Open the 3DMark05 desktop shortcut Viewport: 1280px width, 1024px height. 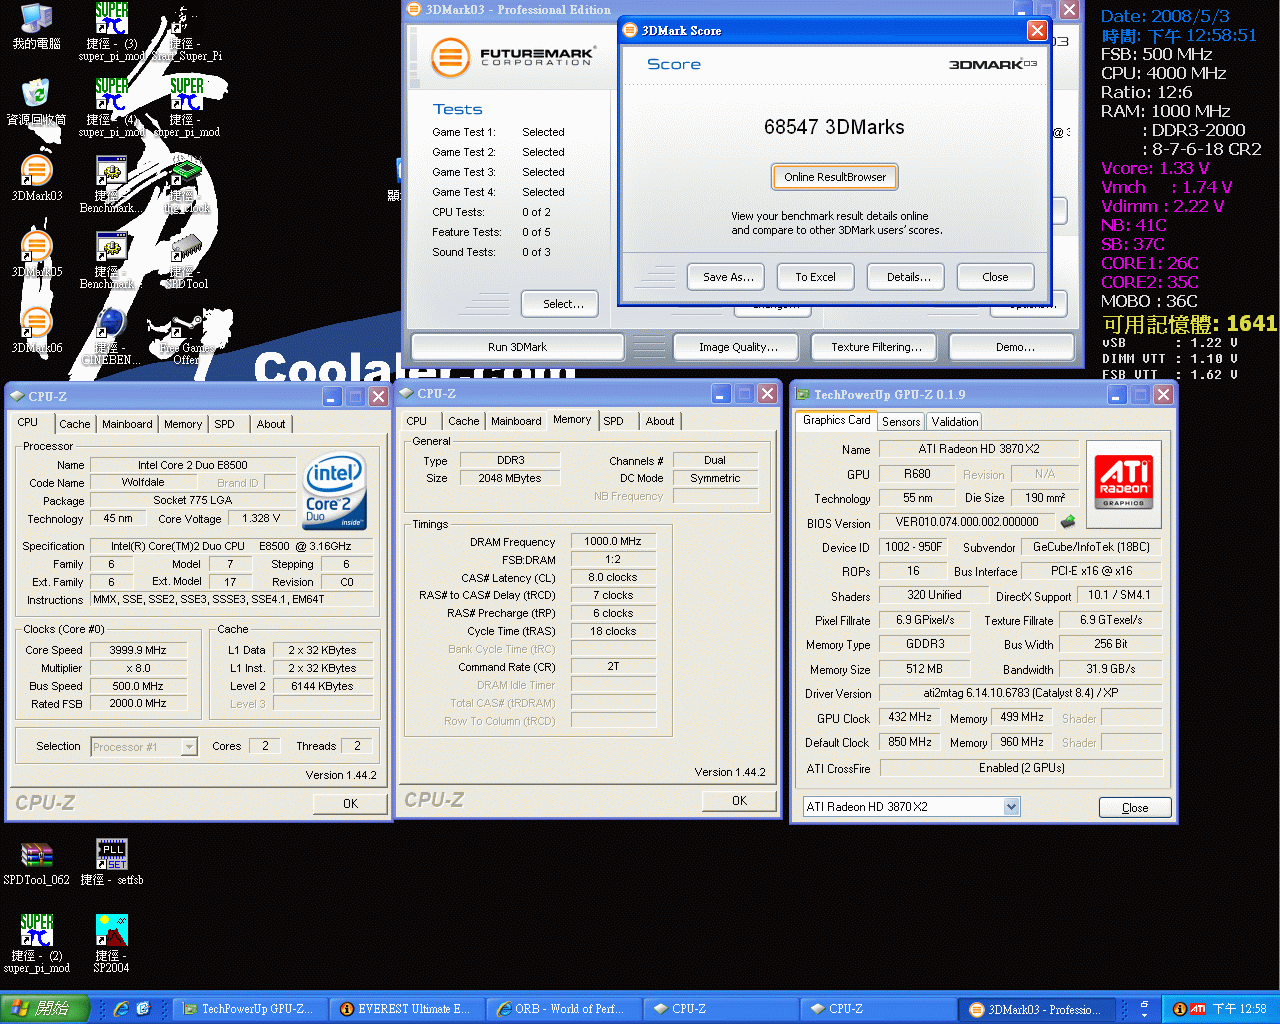click(x=36, y=248)
